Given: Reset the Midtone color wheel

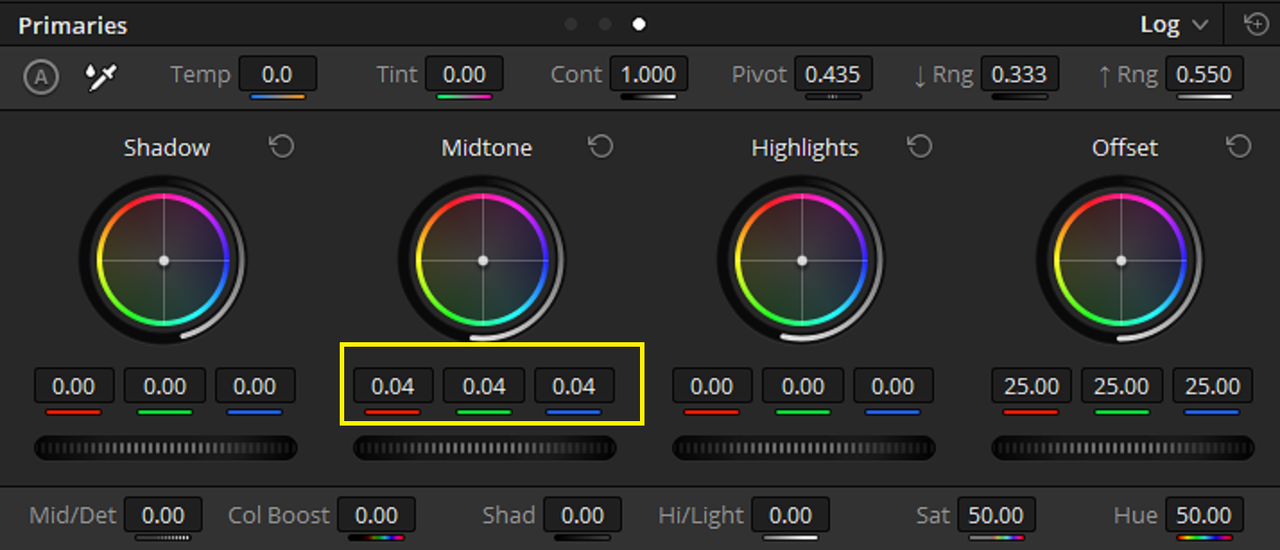Looking at the screenshot, I should pyautogui.click(x=600, y=147).
